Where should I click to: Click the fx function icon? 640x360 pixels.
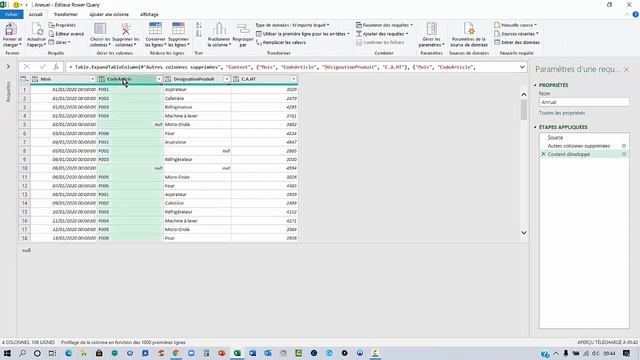(56, 67)
